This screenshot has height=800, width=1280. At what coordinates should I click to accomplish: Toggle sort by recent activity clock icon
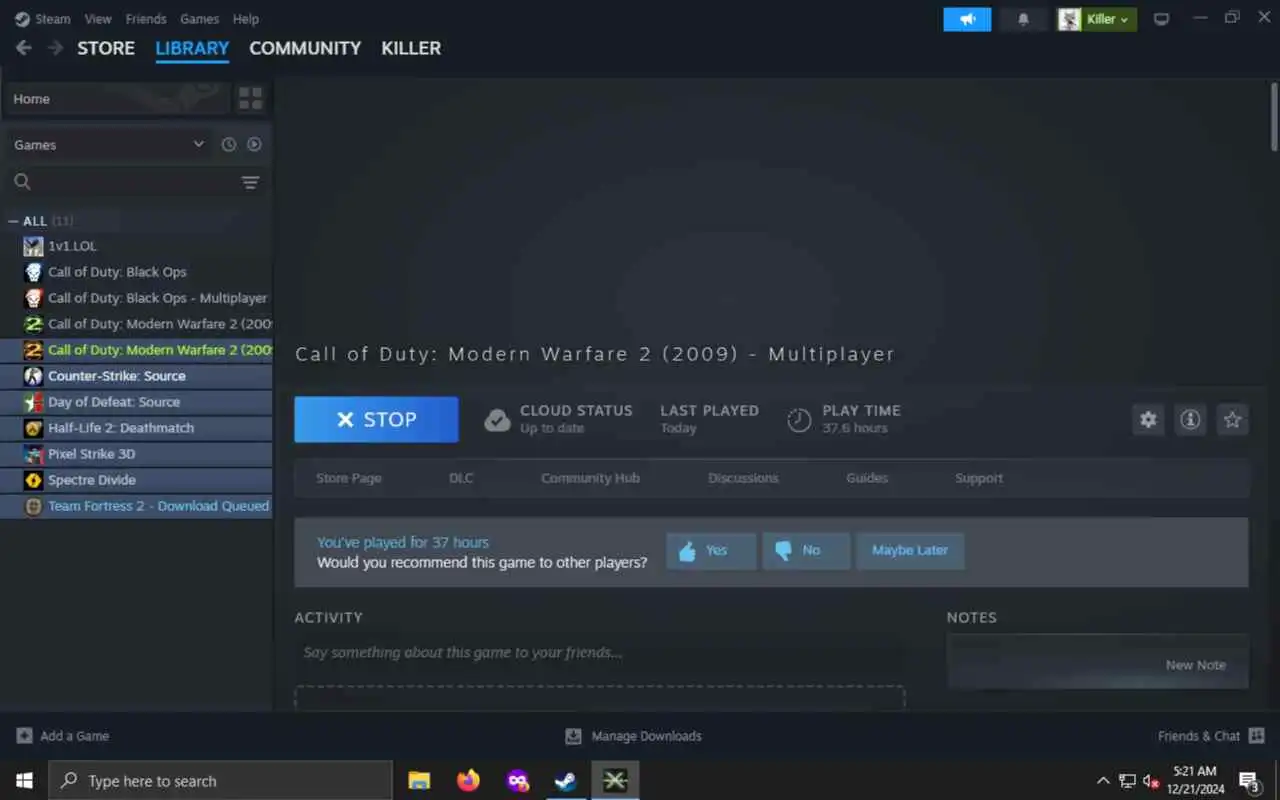229,145
